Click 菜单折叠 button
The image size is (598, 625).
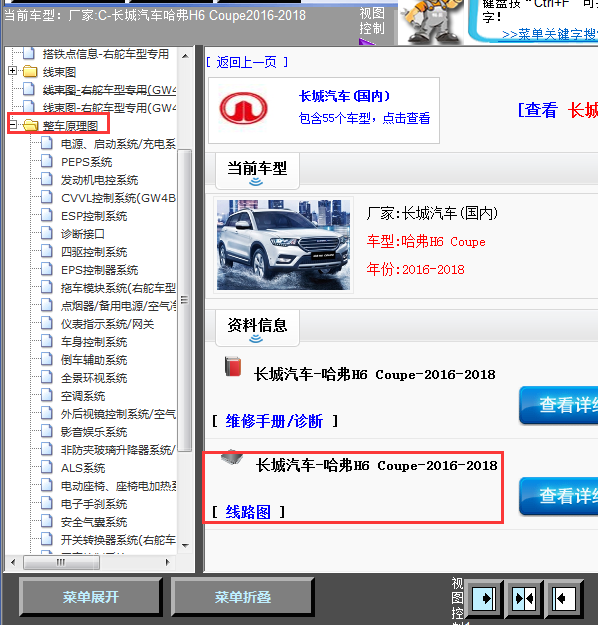(242, 597)
